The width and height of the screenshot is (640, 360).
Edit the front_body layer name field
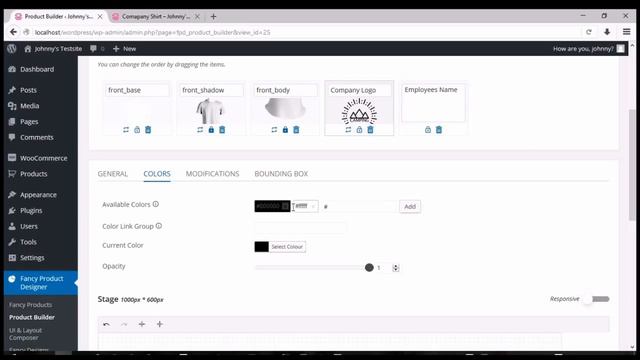285,90
